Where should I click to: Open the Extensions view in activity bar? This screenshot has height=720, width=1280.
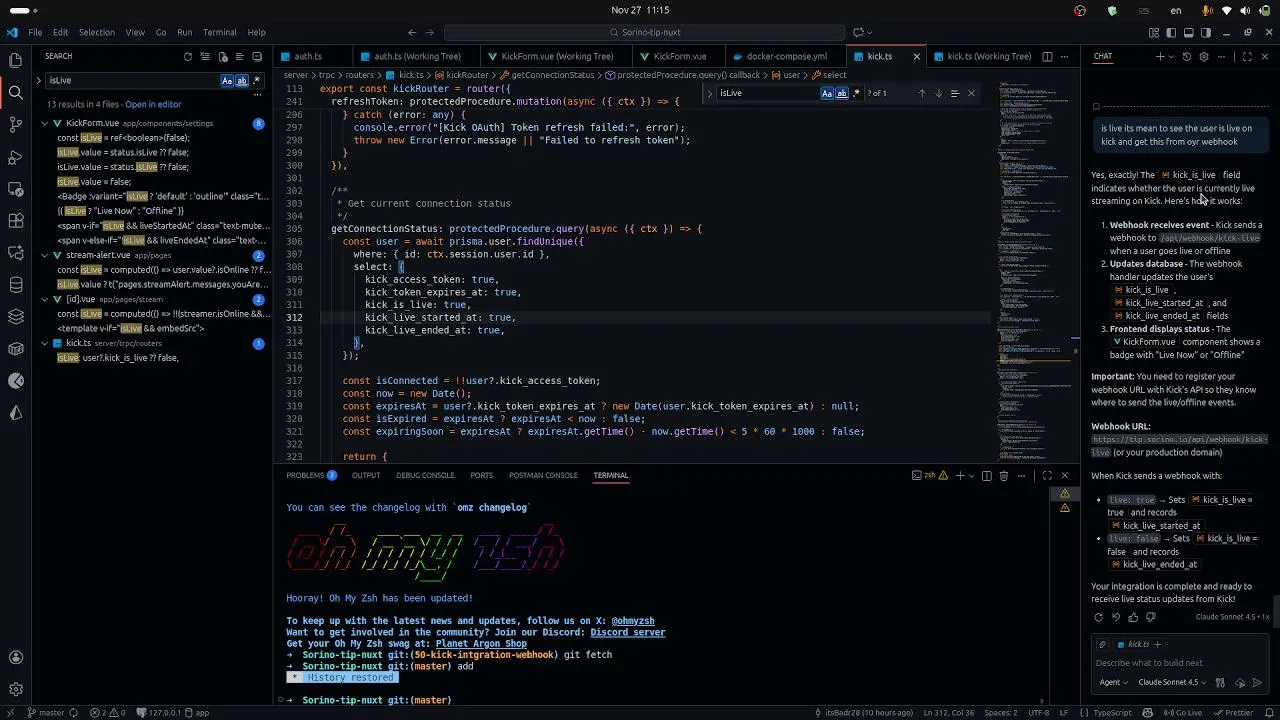click(x=15, y=221)
